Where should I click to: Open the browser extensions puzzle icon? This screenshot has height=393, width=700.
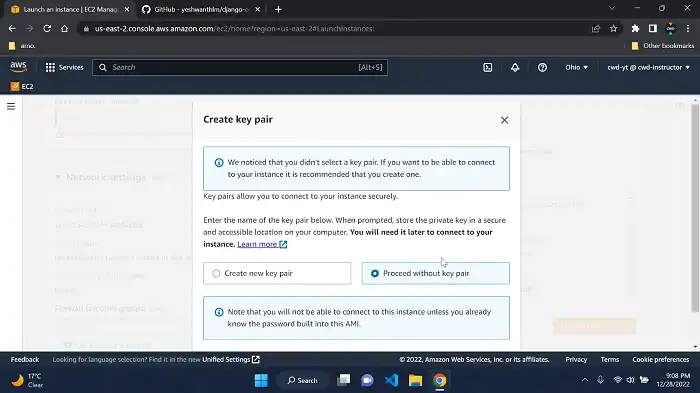pos(635,29)
